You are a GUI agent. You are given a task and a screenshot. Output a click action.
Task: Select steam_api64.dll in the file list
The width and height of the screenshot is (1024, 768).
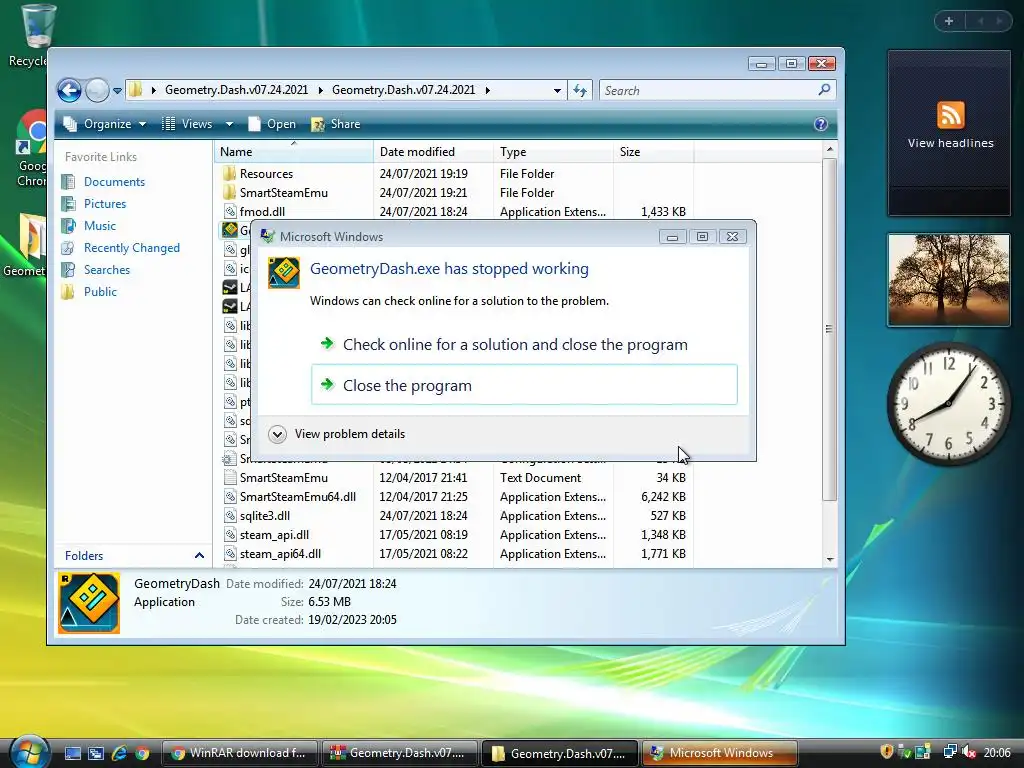point(280,554)
